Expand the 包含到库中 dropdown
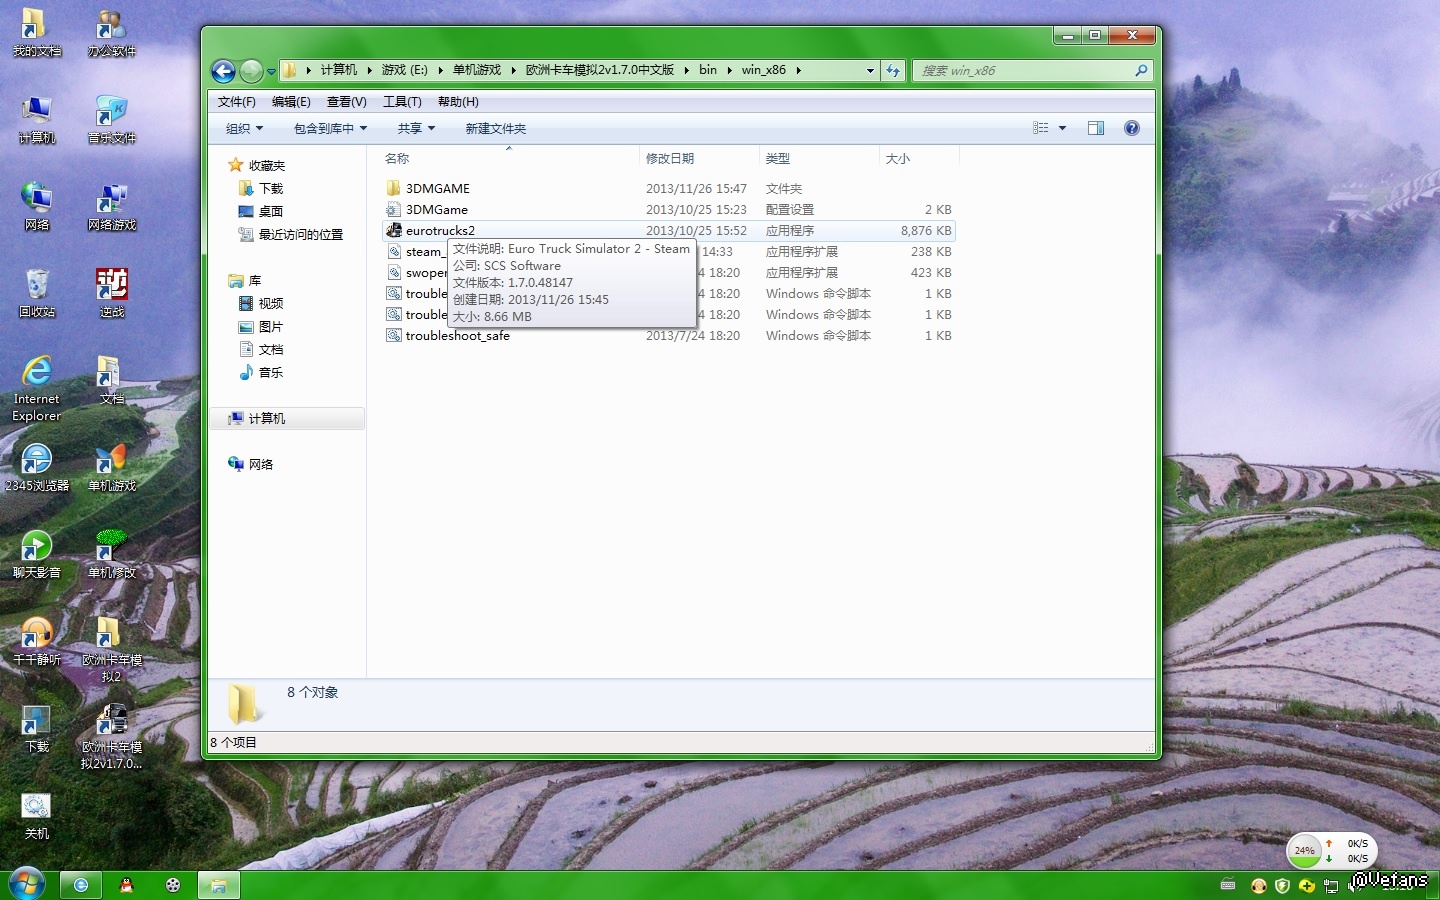The image size is (1440, 900). click(x=330, y=128)
